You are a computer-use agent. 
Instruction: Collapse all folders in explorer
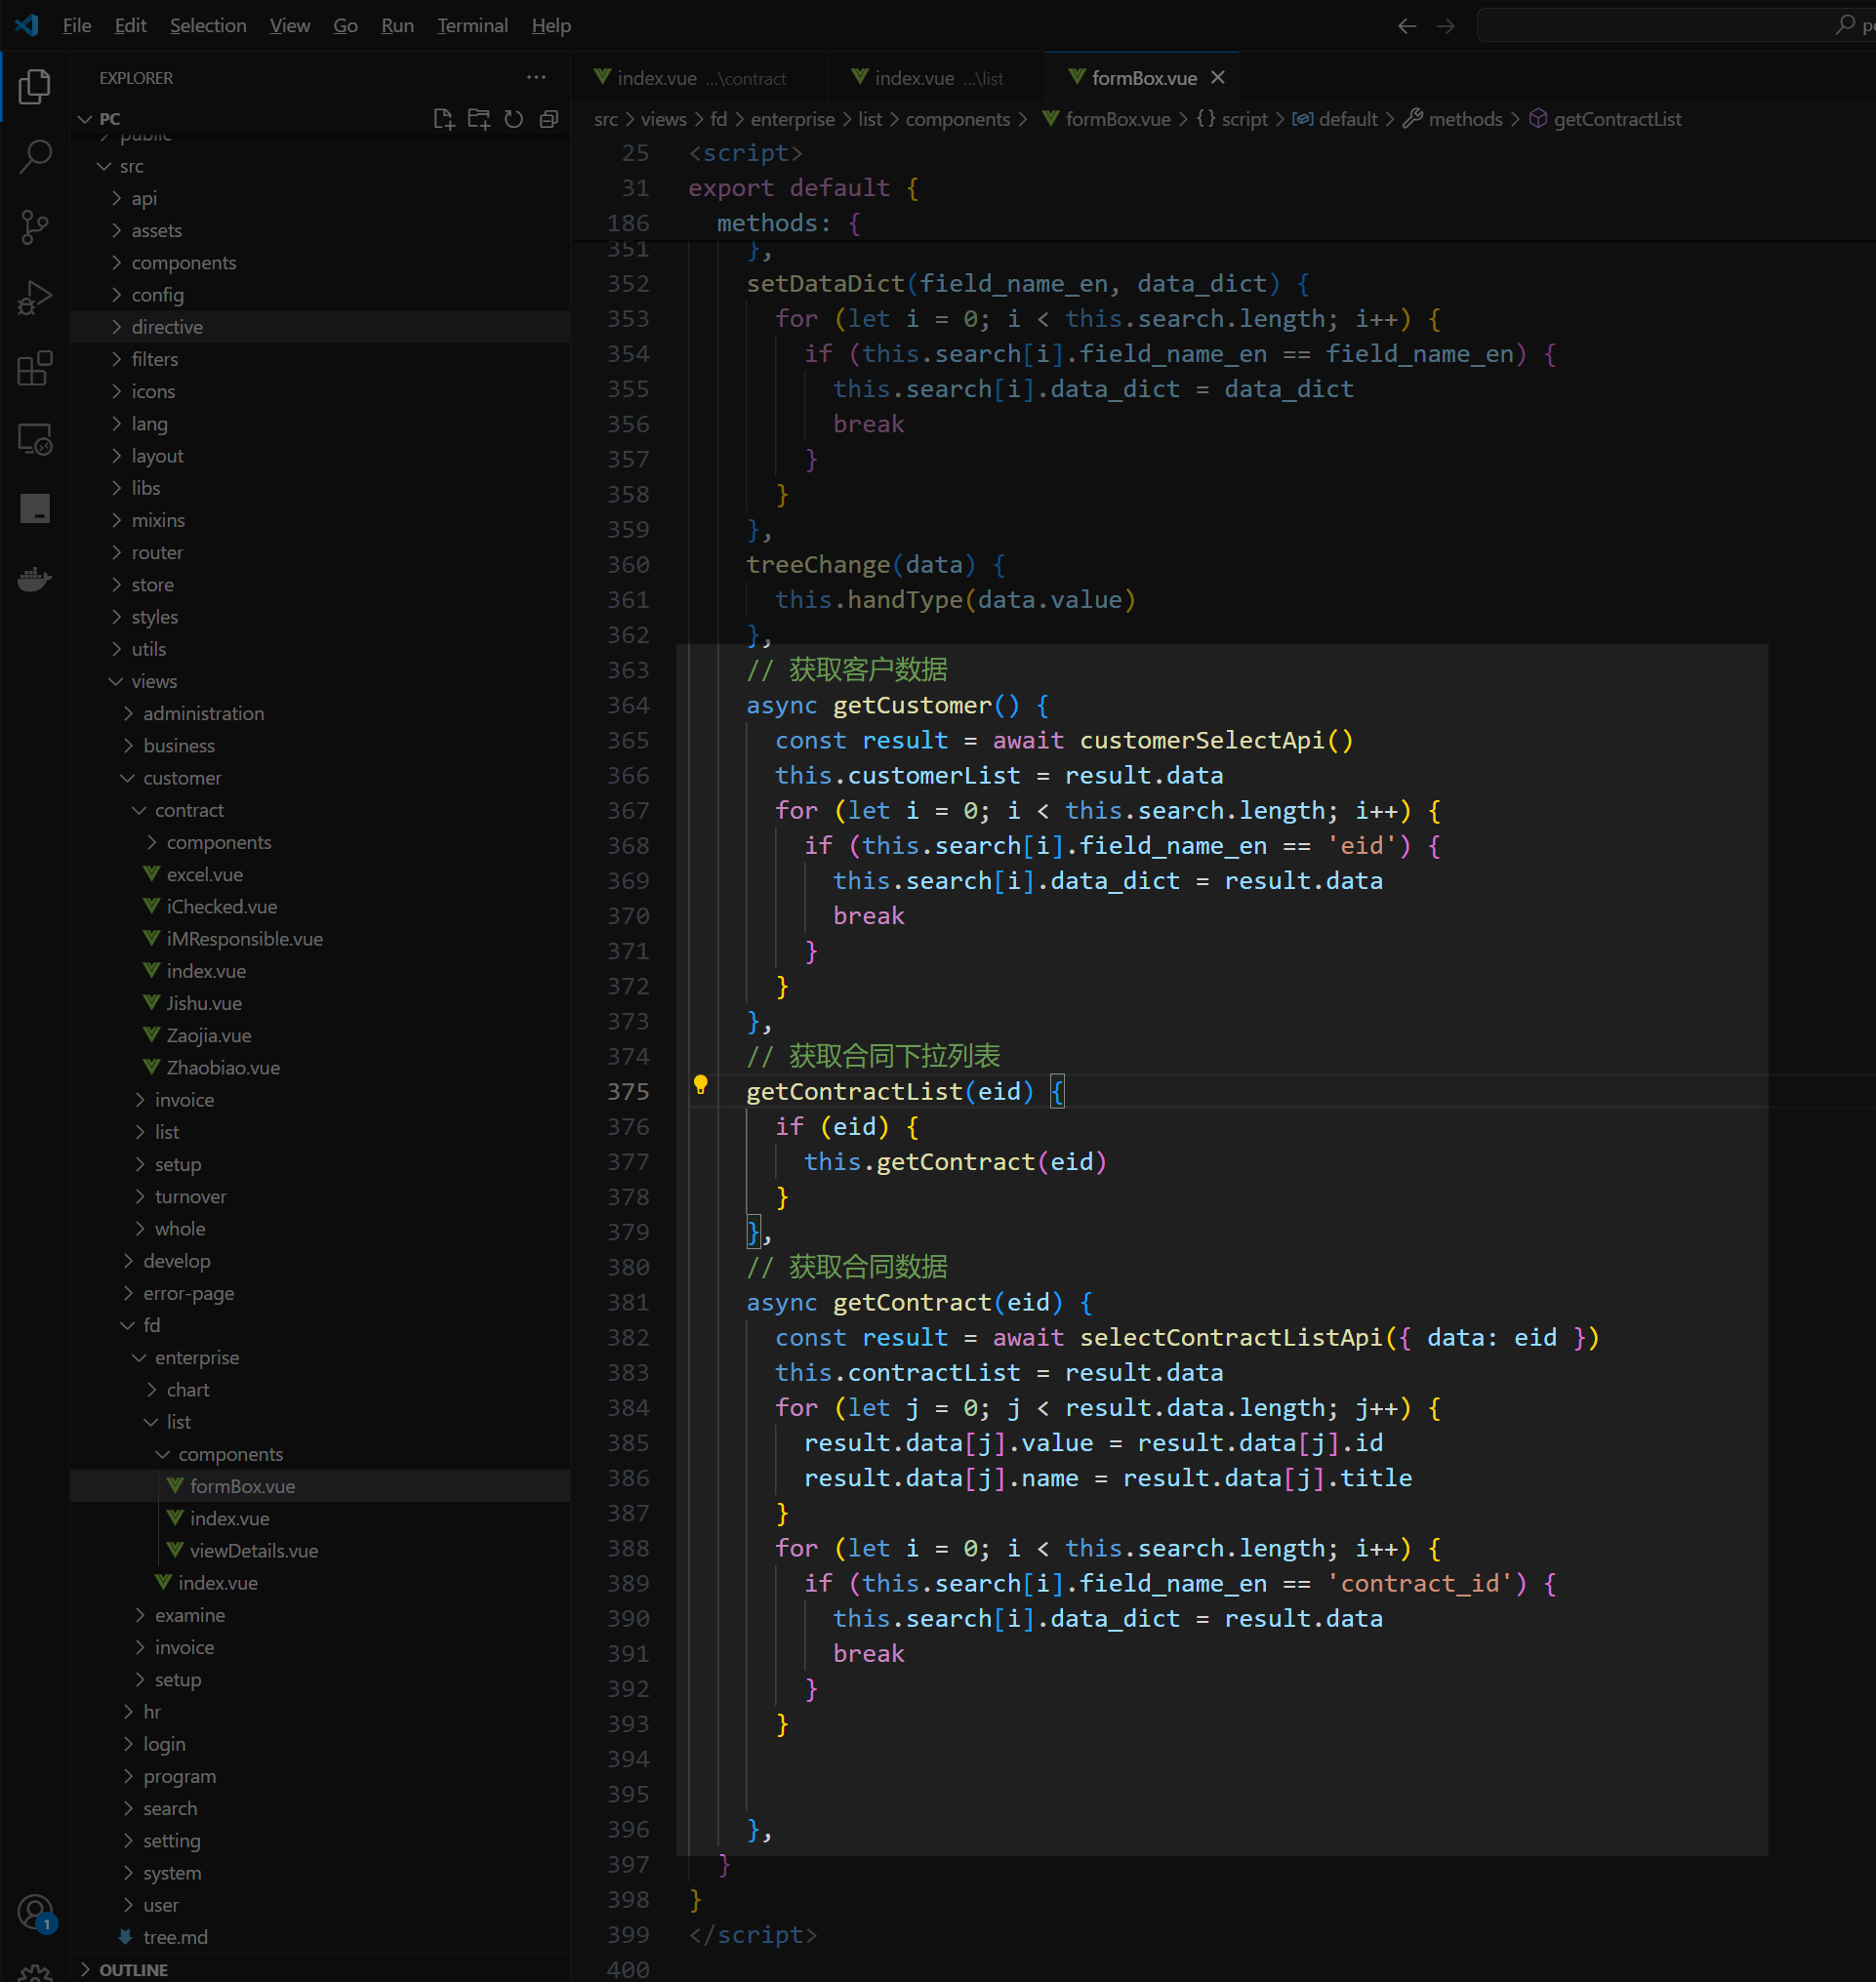tap(549, 119)
